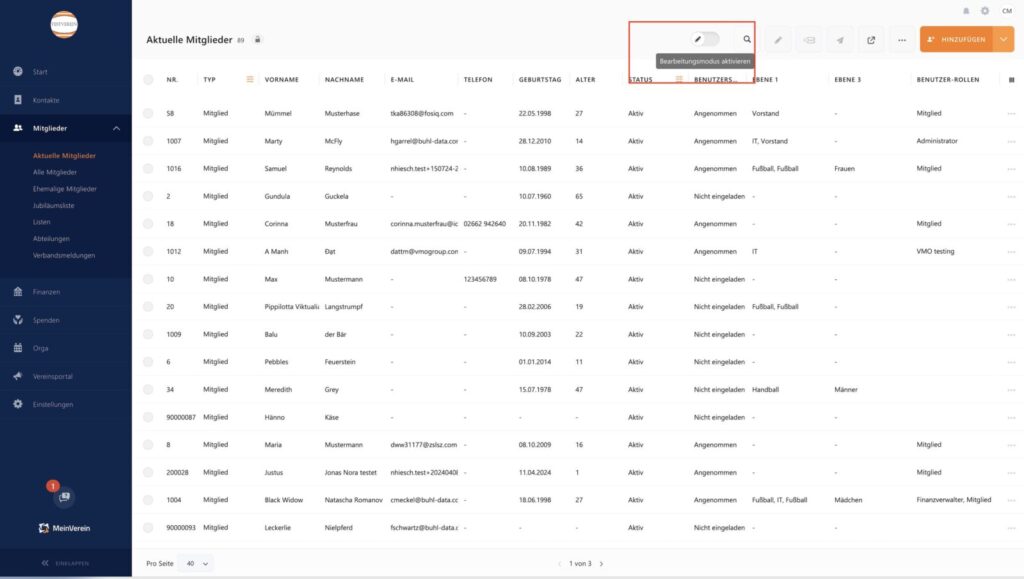Tick the checkbox for Samuel Reynolds row
The image size is (1024, 579).
click(148, 169)
